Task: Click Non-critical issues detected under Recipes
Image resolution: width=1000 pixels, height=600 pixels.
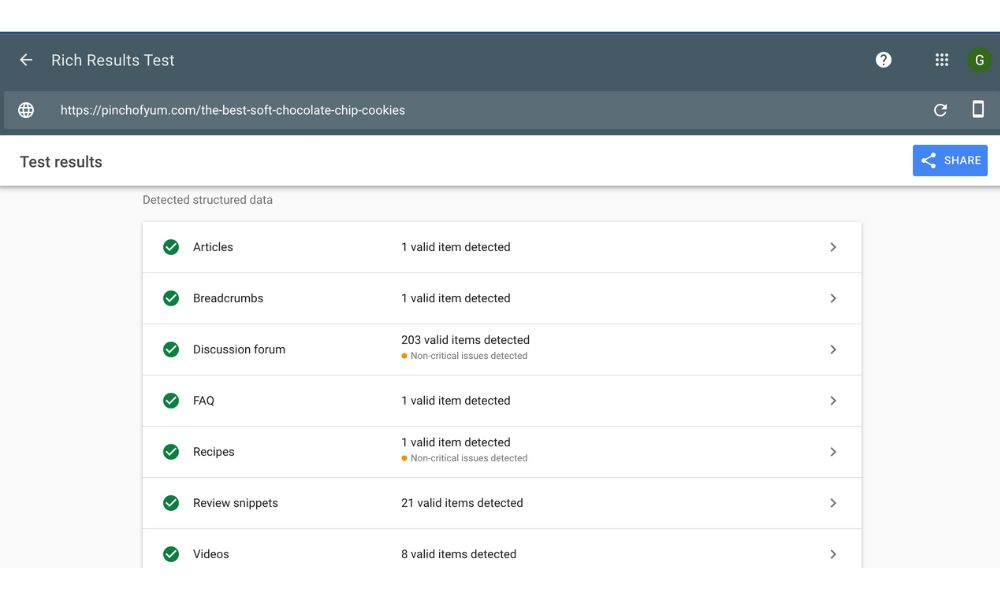Action: pos(469,458)
